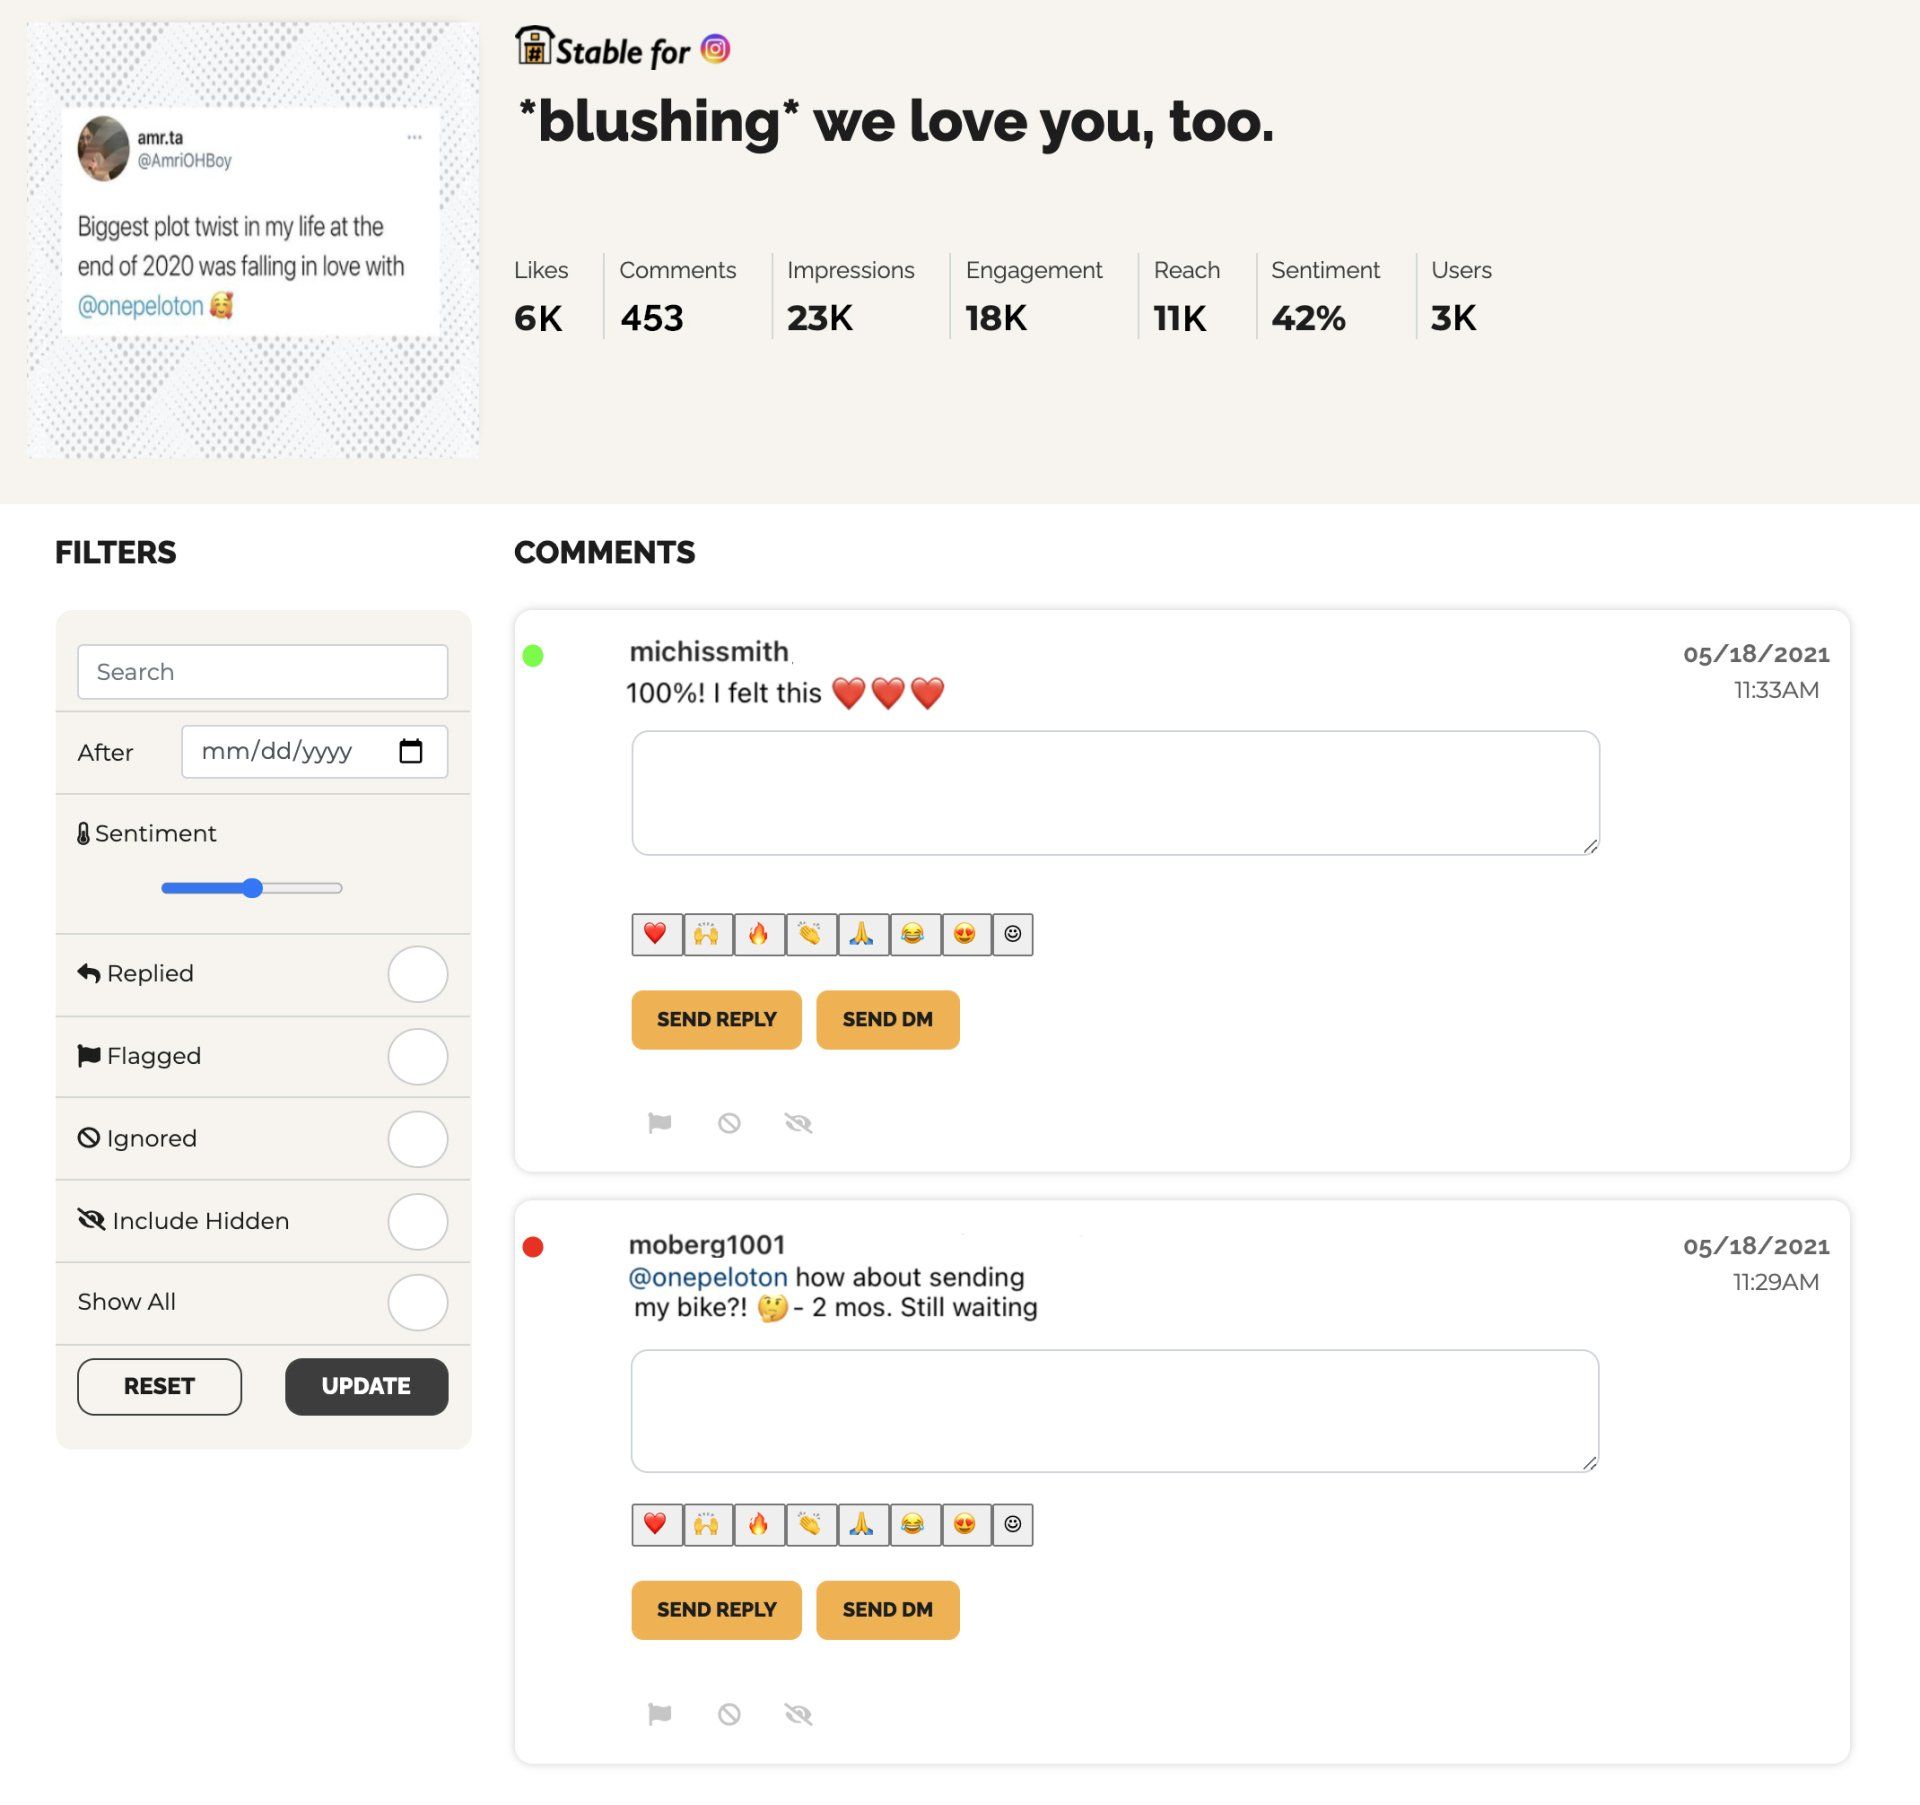Open emoji picker smiley in michissmith's comment
The width and height of the screenshot is (1920, 1805).
pos(1013,934)
